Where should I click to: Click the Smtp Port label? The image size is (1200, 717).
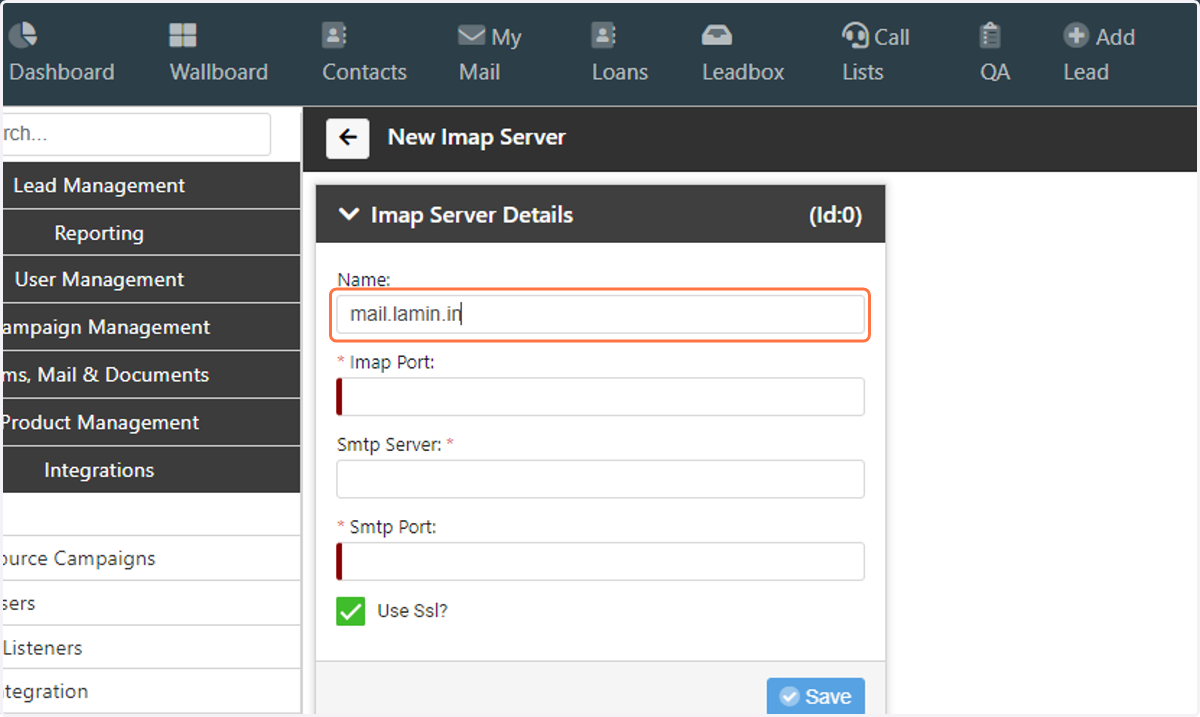[393, 526]
